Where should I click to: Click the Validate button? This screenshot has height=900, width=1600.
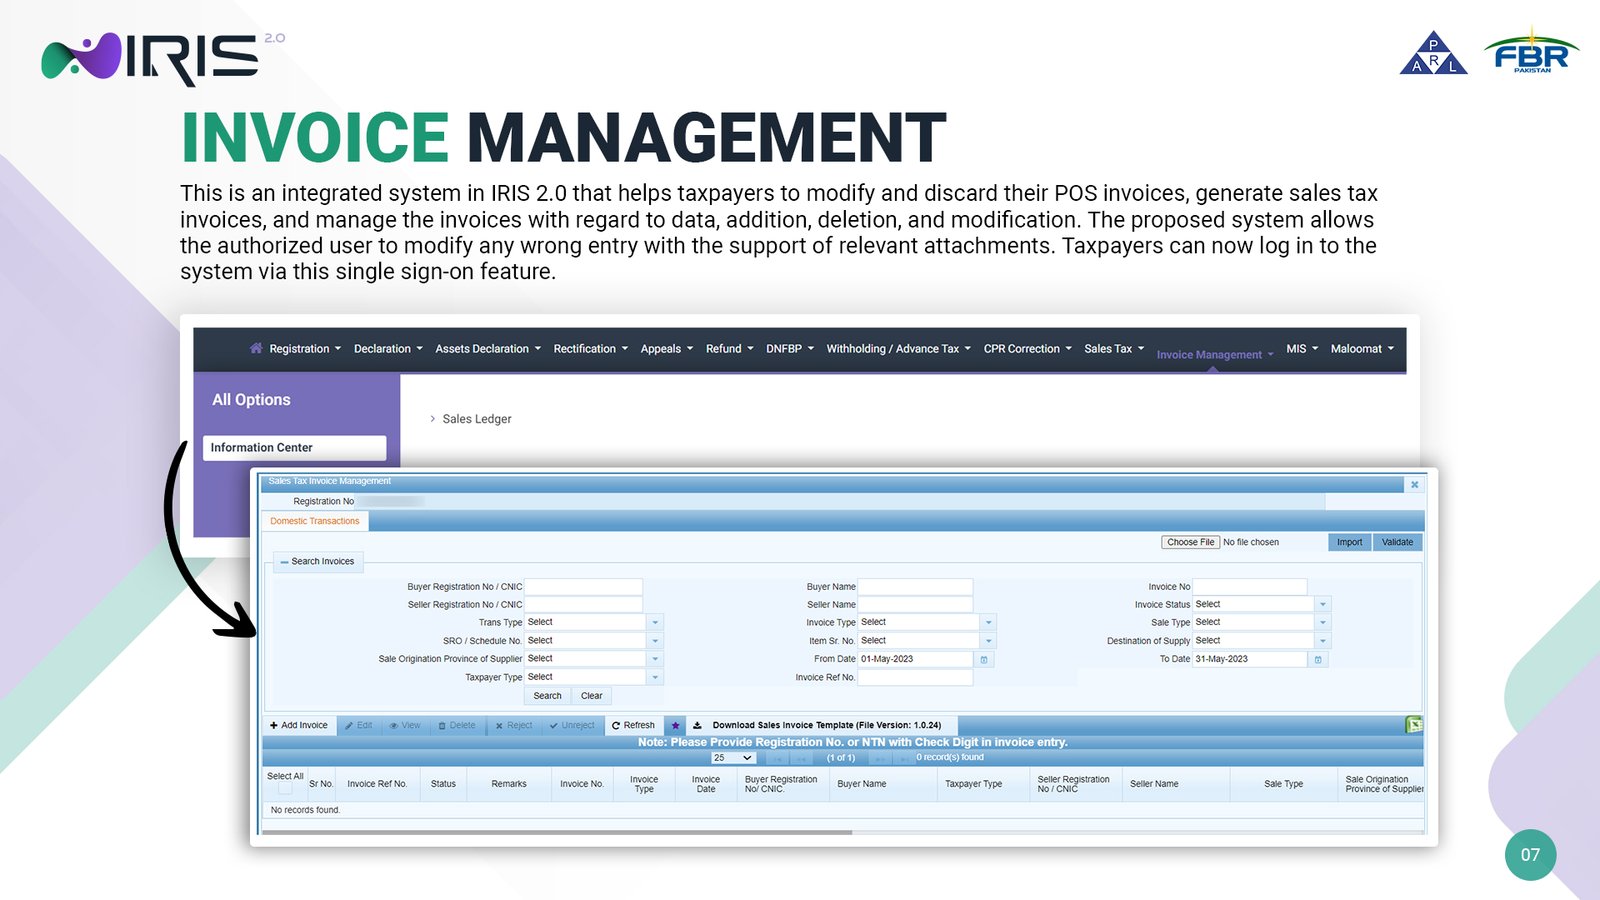pyautogui.click(x=1397, y=542)
